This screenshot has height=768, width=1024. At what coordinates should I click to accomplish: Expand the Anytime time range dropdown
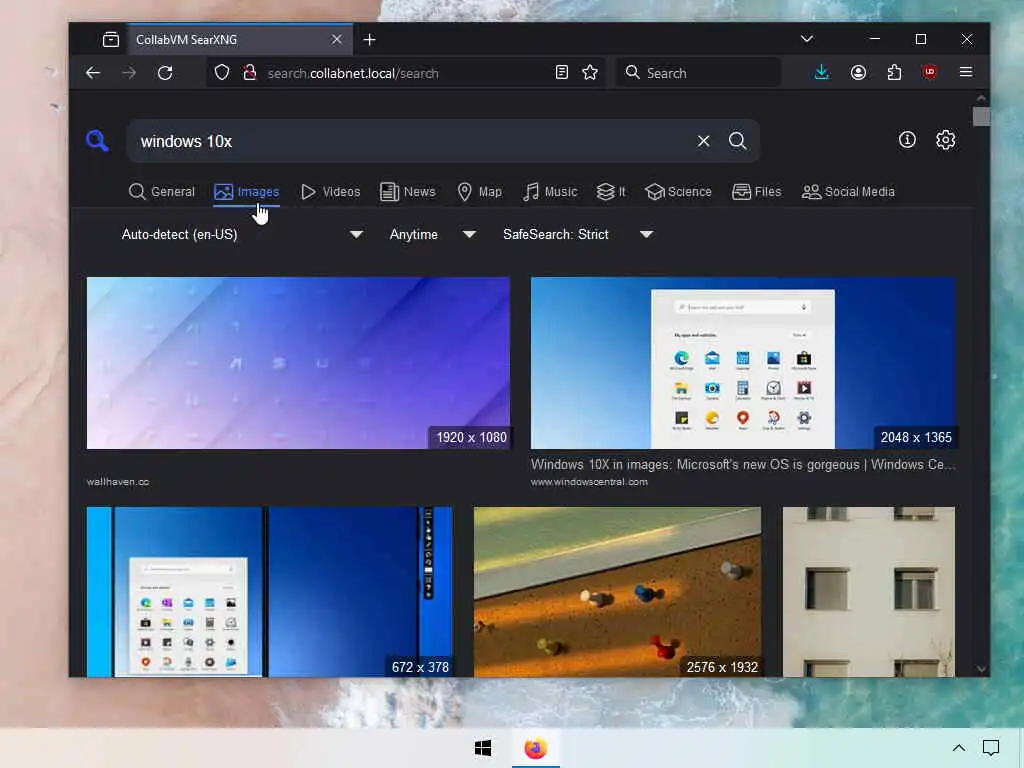pyautogui.click(x=432, y=234)
